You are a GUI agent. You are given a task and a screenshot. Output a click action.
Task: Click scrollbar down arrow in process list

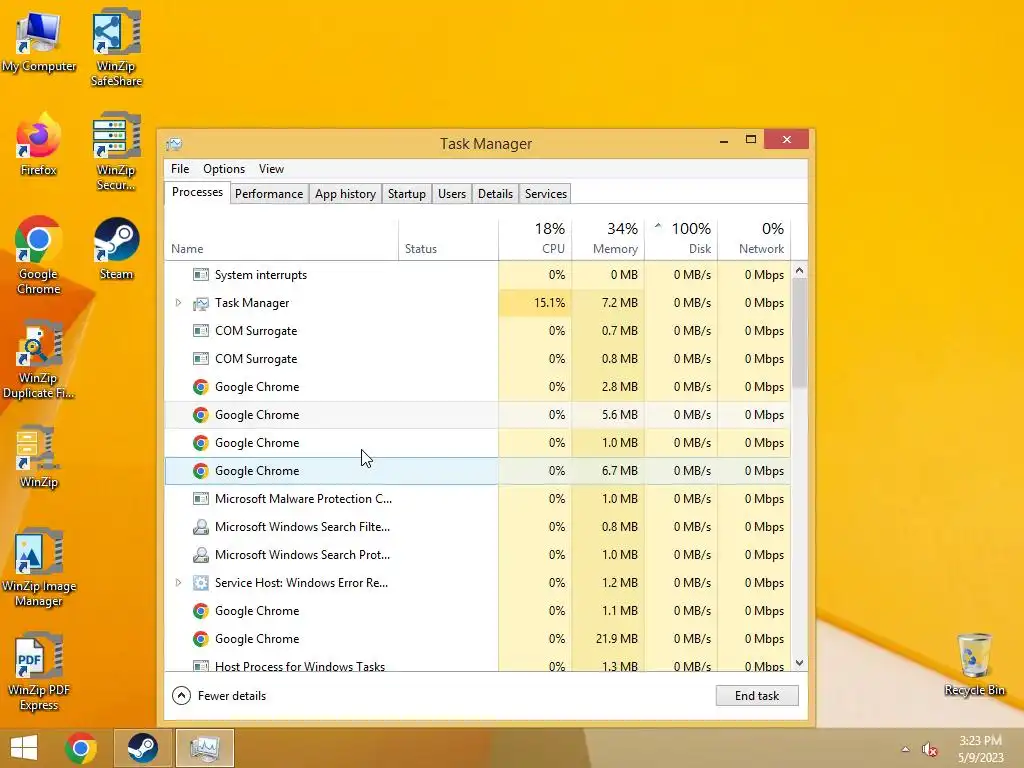(799, 663)
